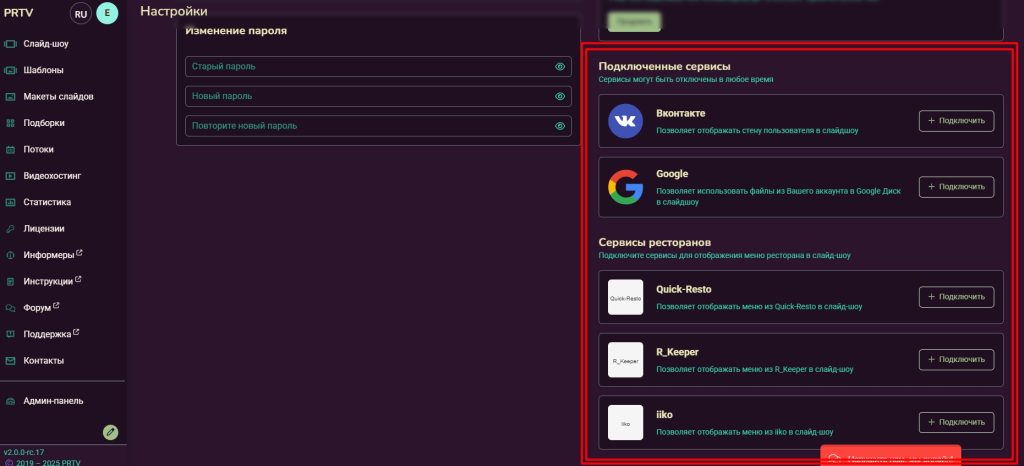This screenshot has width=1024, height=466.
Task: Click the Сервисы ресторанов heading
Action: tap(655, 243)
